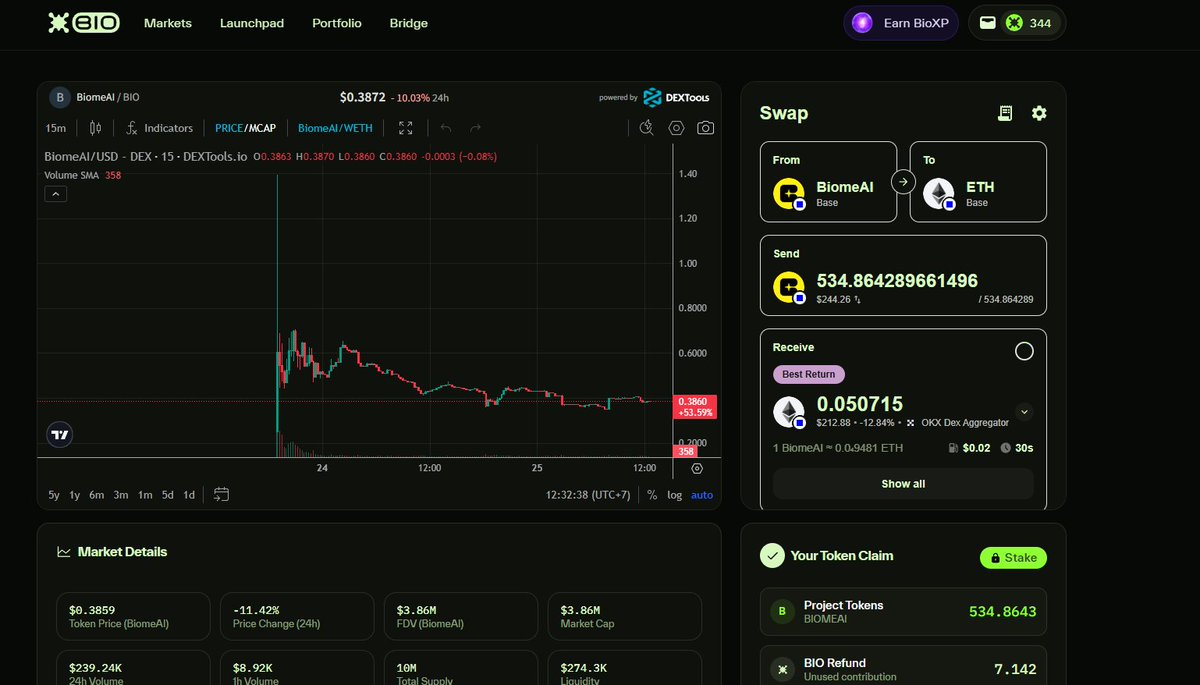Click the BiomeAI / BIO token avatar
1200x685 pixels.
[x=59, y=97]
